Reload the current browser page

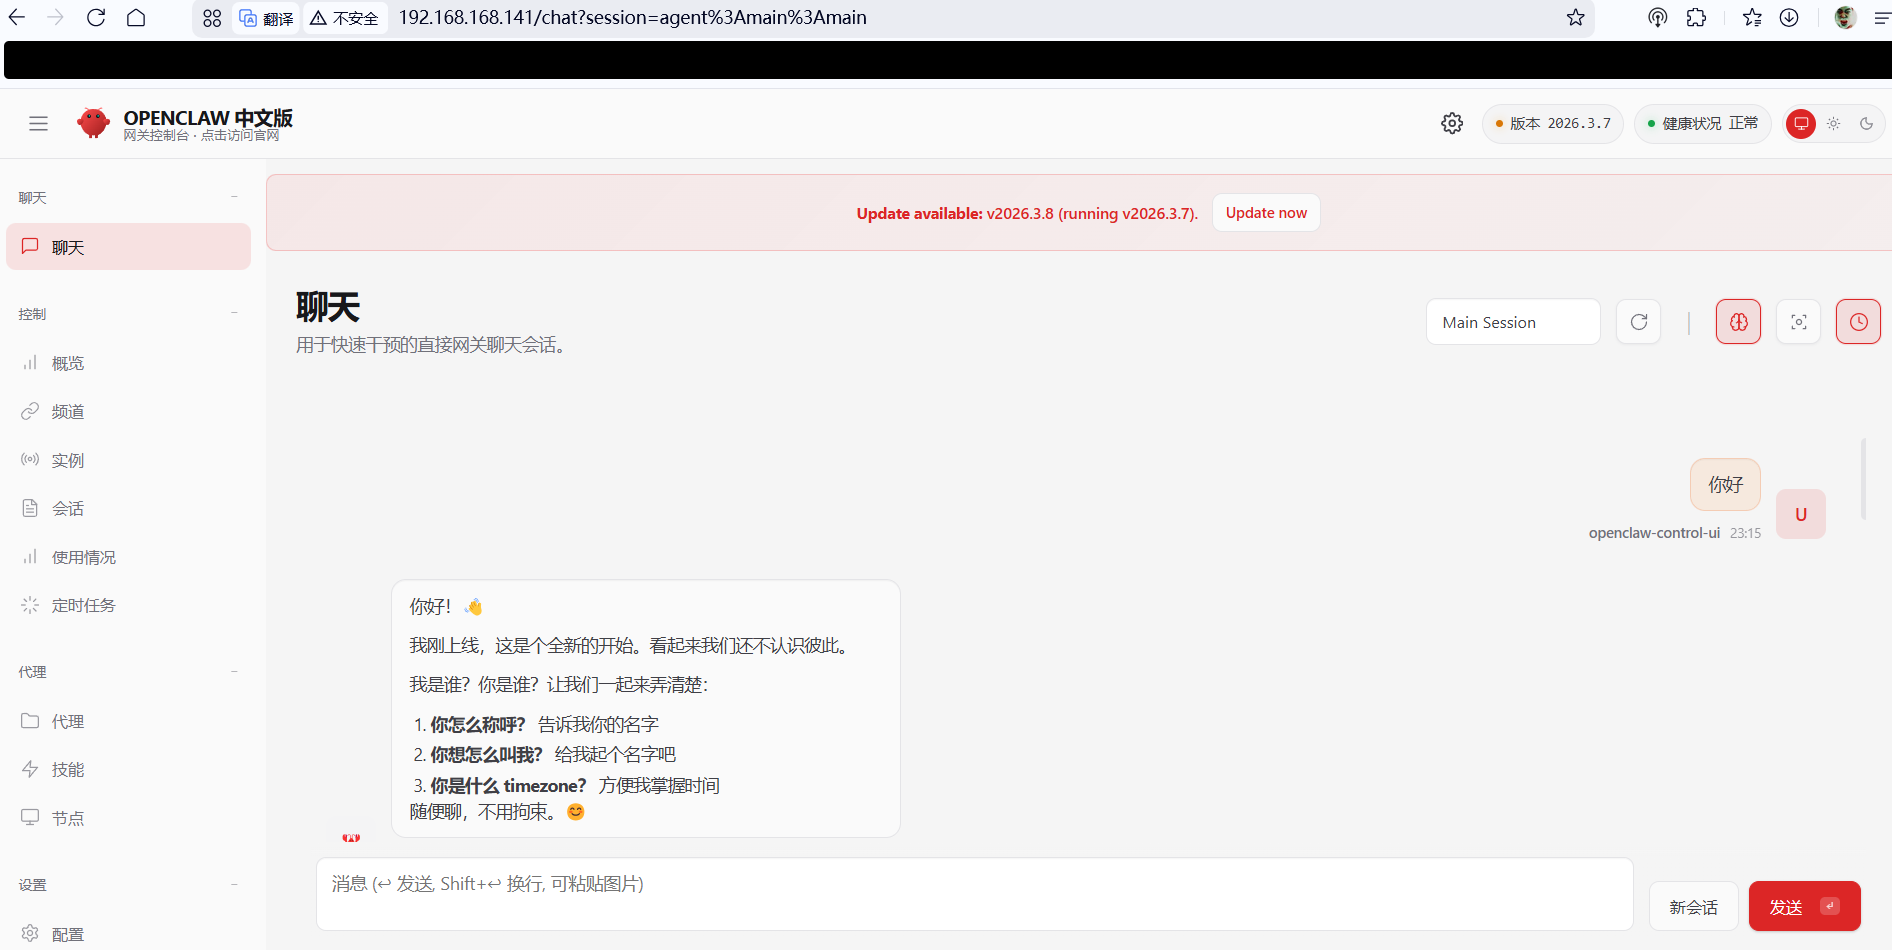pos(96,17)
